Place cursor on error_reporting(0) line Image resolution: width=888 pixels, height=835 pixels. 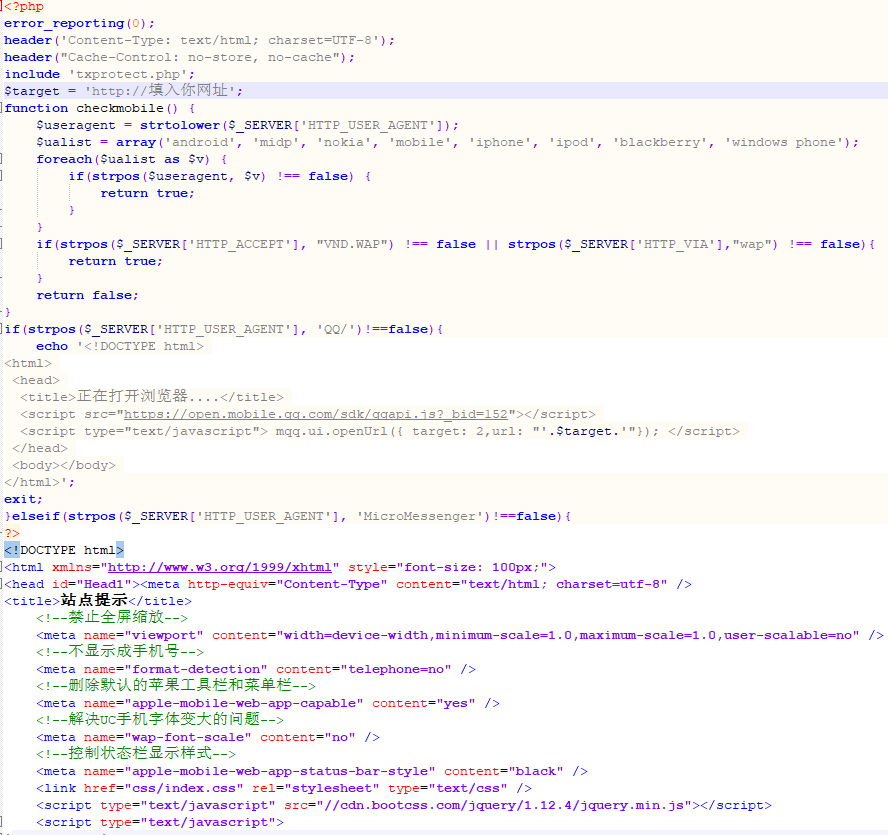79,24
